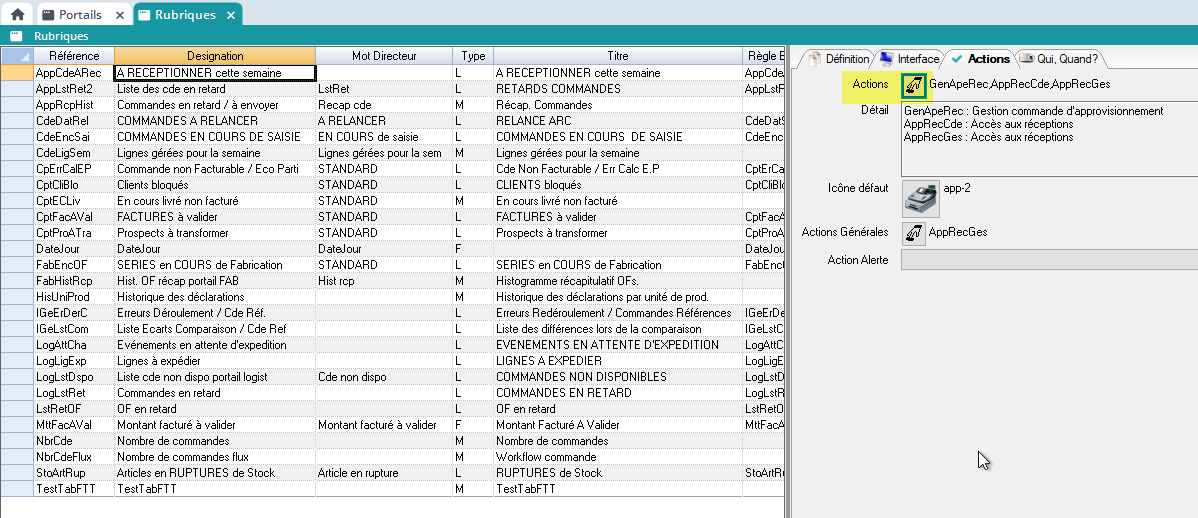Click the cash register default icon
The height and width of the screenshot is (518, 1198).
pyautogui.click(x=920, y=198)
